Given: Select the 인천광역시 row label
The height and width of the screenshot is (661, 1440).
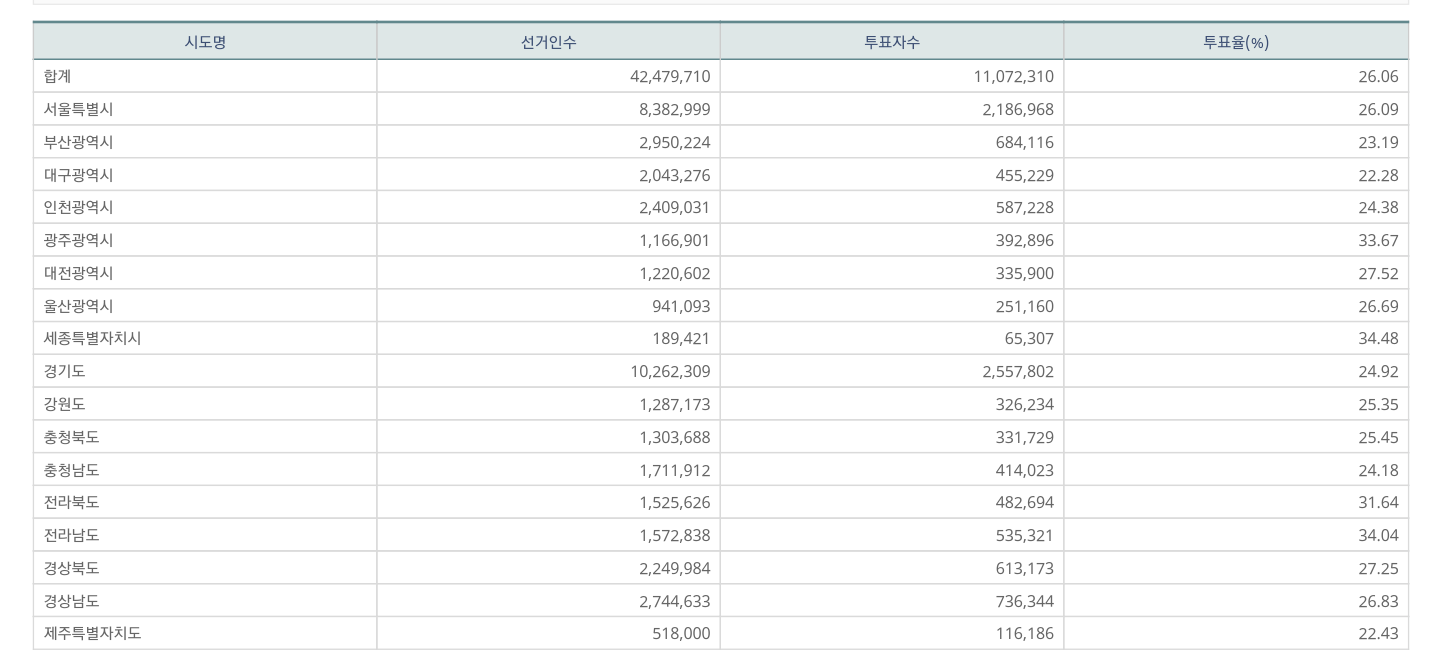Looking at the screenshot, I should coord(78,207).
